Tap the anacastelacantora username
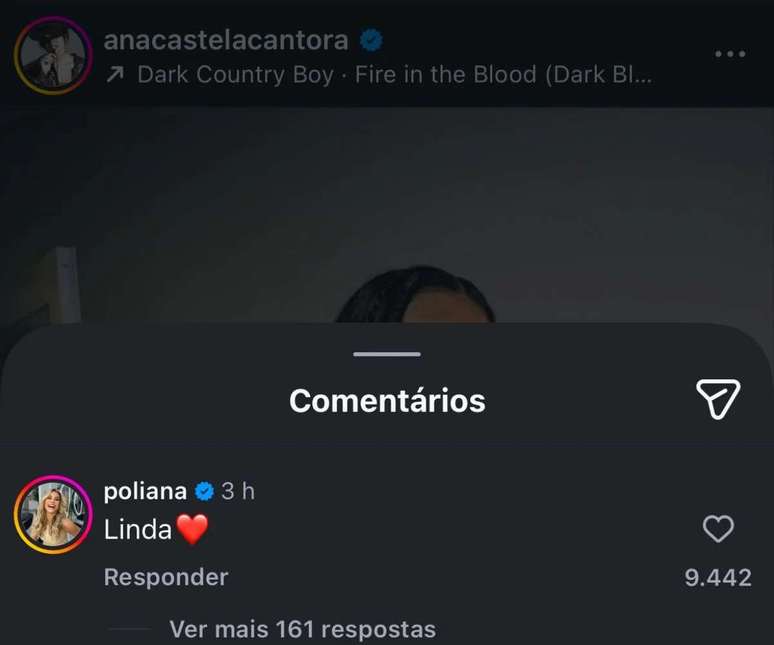The width and height of the screenshot is (774, 645). 226,40
